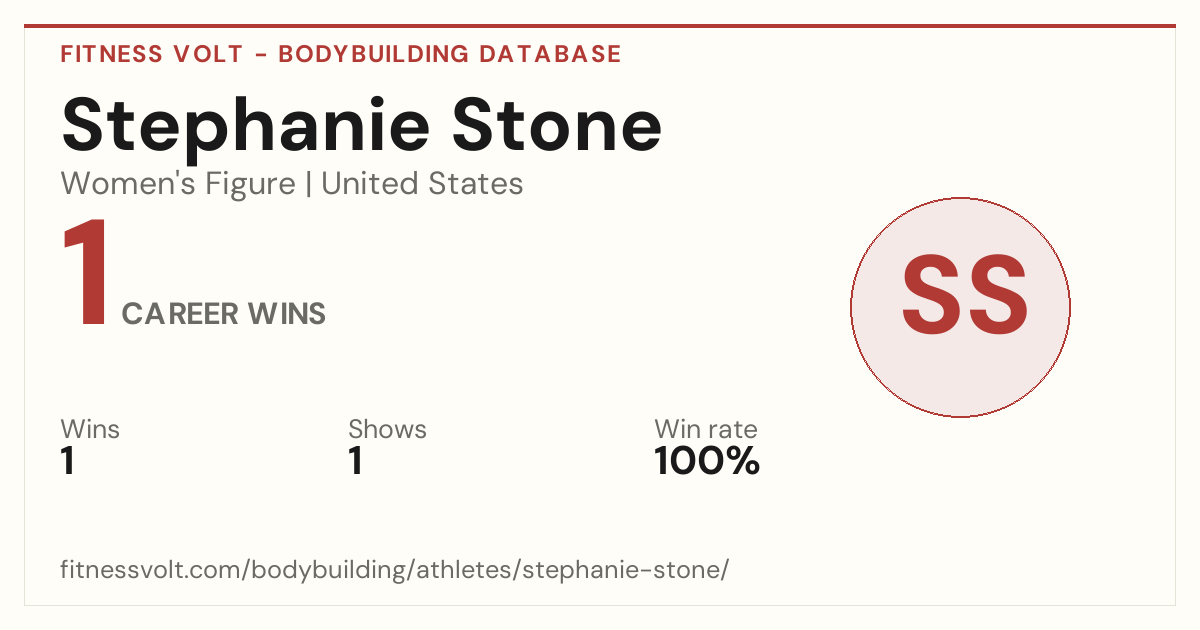This screenshot has height=630, width=1200.
Task: Select the Women's Figure division text
Action: click(x=178, y=184)
